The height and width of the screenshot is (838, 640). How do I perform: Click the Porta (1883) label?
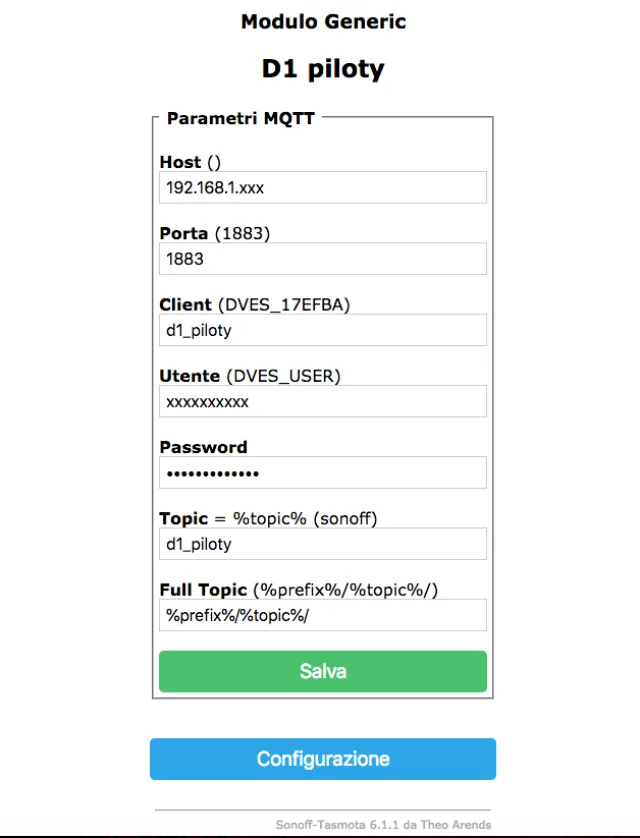pyautogui.click(x=215, y=233)
